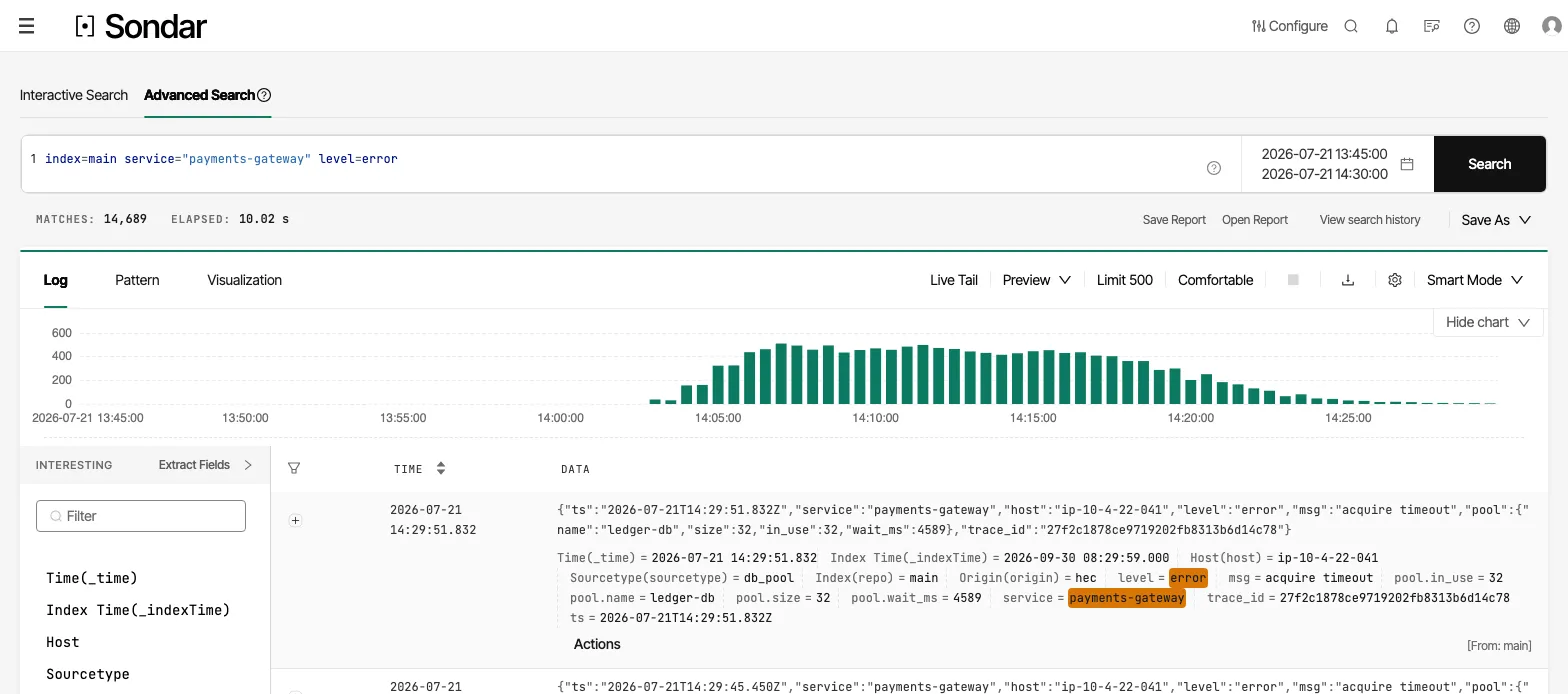1568x694 pixels.
Task: Click the 14:10:00 chart axis label
Action: pos(875,418)
